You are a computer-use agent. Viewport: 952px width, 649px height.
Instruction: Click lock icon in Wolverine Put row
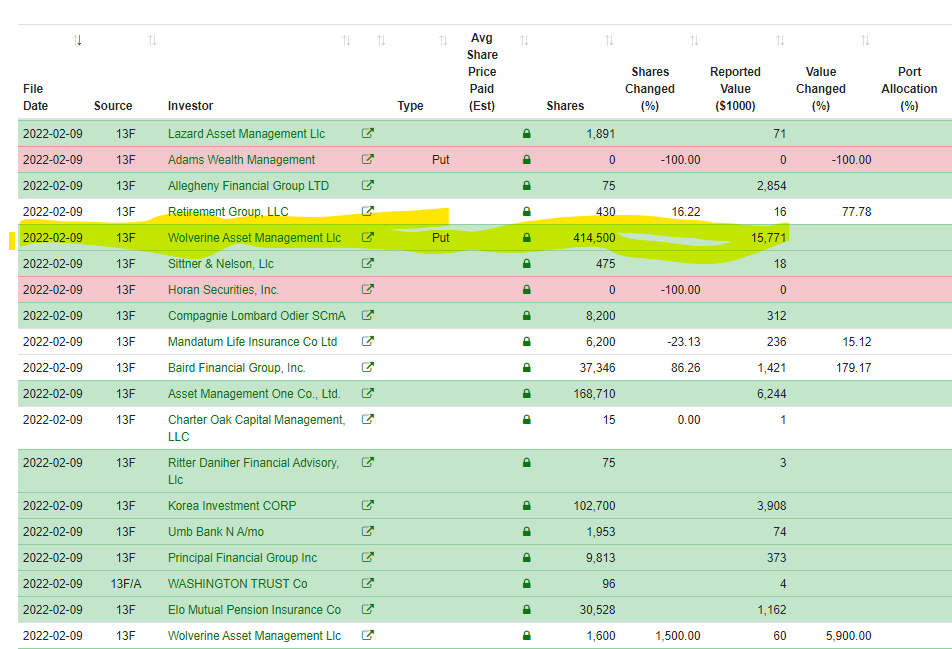(526, 237)
